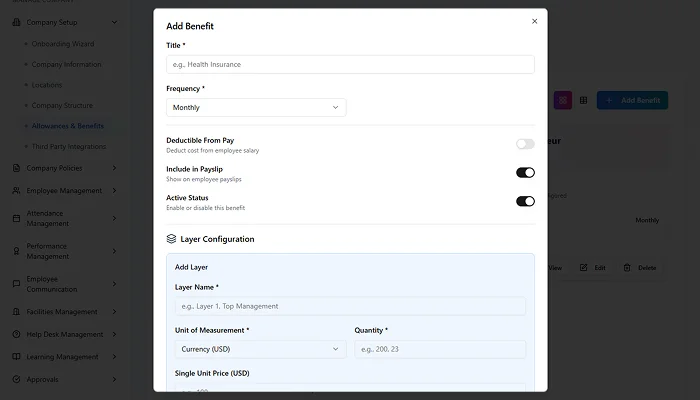This screenshot has height=400, width=700.
Task: Expand Company Policies in sidebar
Action: click(x=65, y=168)
